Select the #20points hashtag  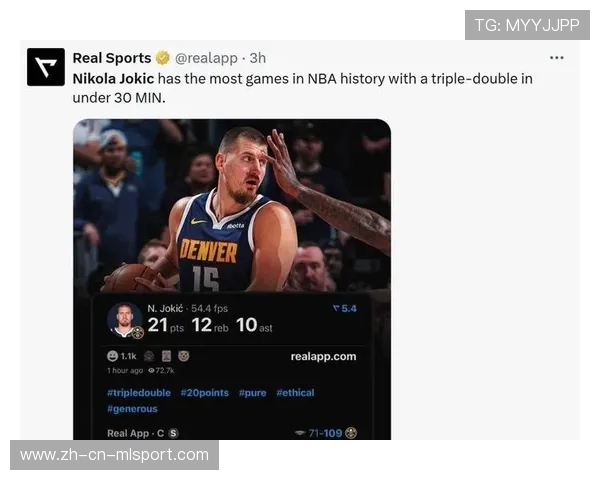(x=205, y=393)
